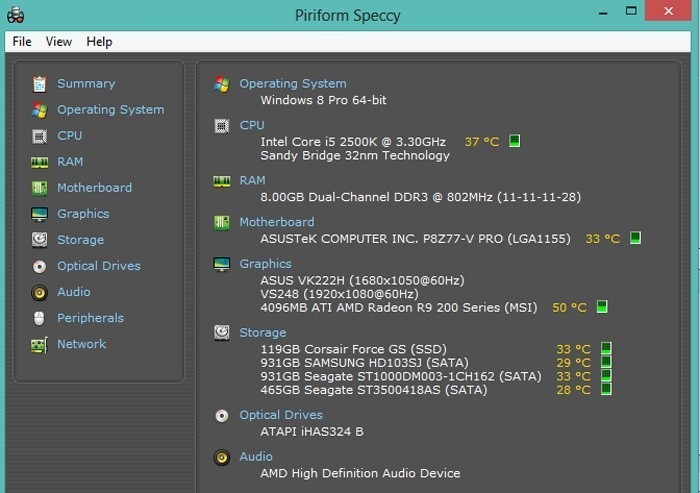
Task: Click the Peripherals mouse icon in sidebar
Action: pyautogui.click(x=39, y=318)
